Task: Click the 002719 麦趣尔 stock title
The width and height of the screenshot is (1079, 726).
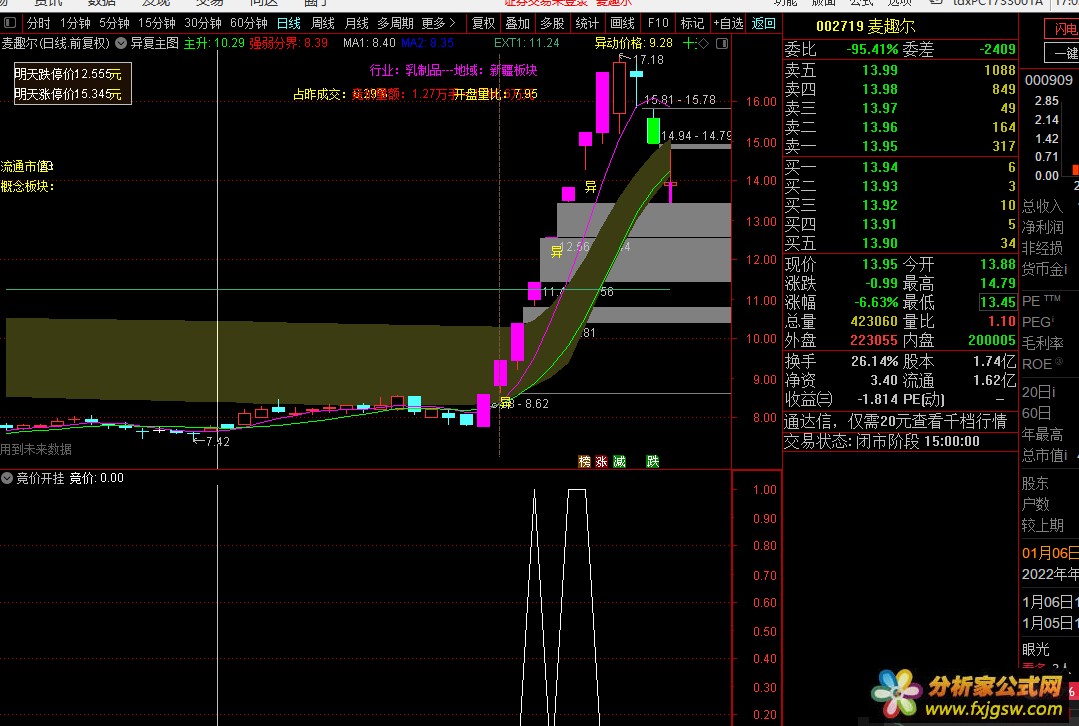Action: point(865,26)
